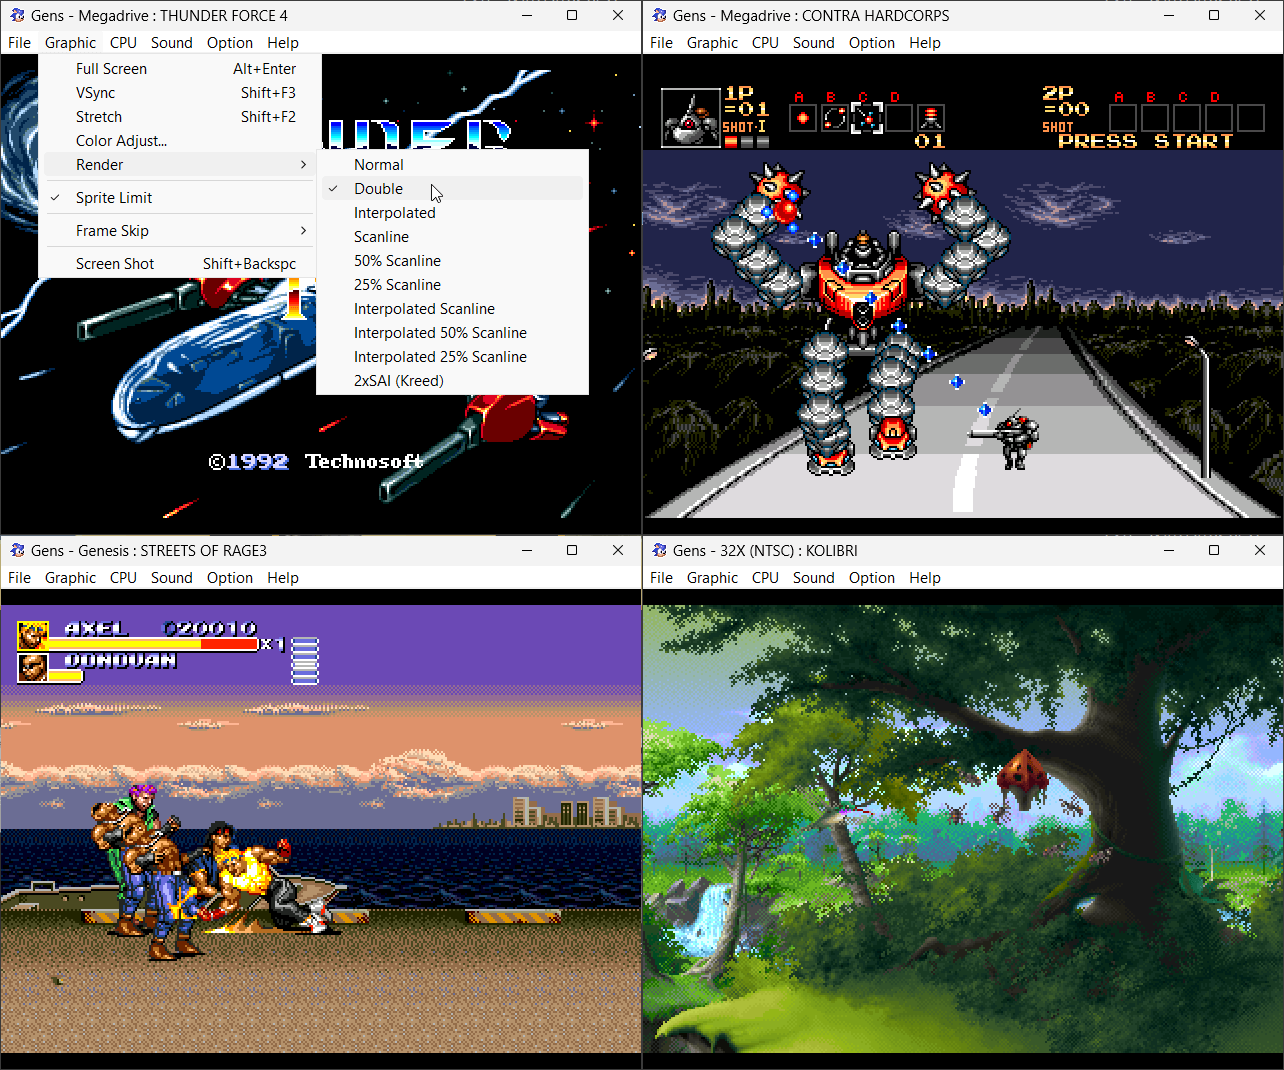
Task: Open CPU menu in Kolibri window
Action: [x=765, y=577]
